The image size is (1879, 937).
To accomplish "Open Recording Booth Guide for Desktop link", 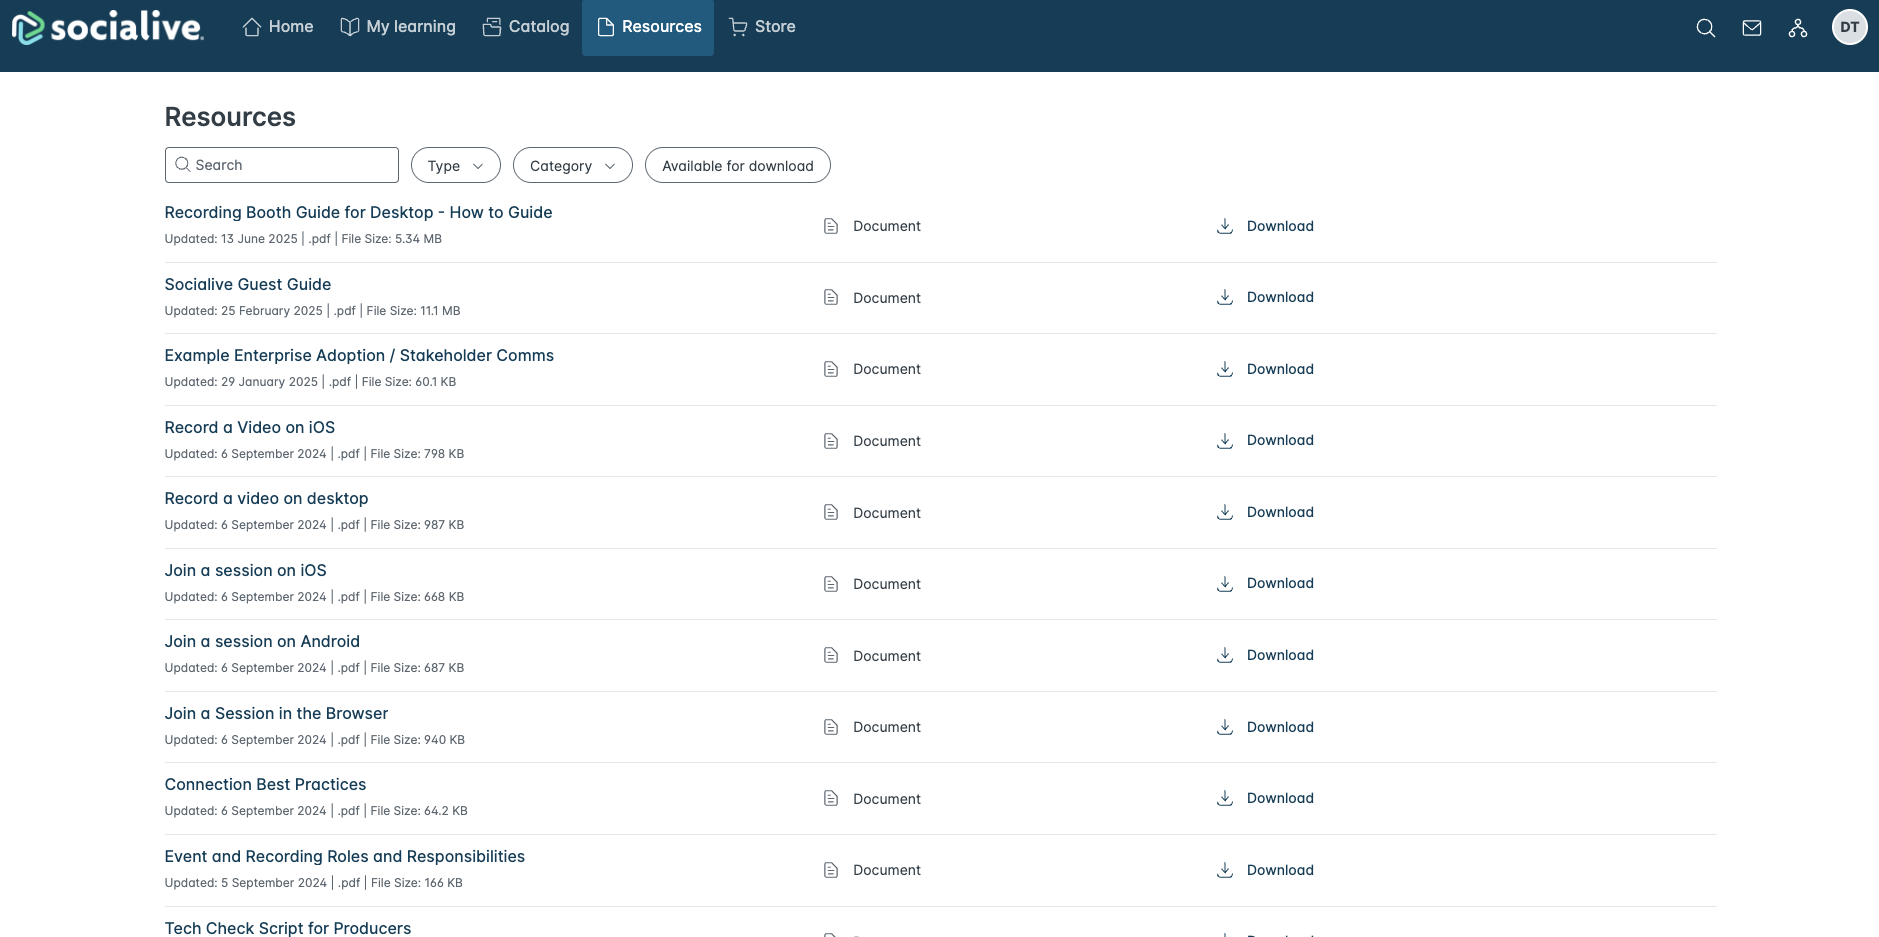I will pos(358,212).
